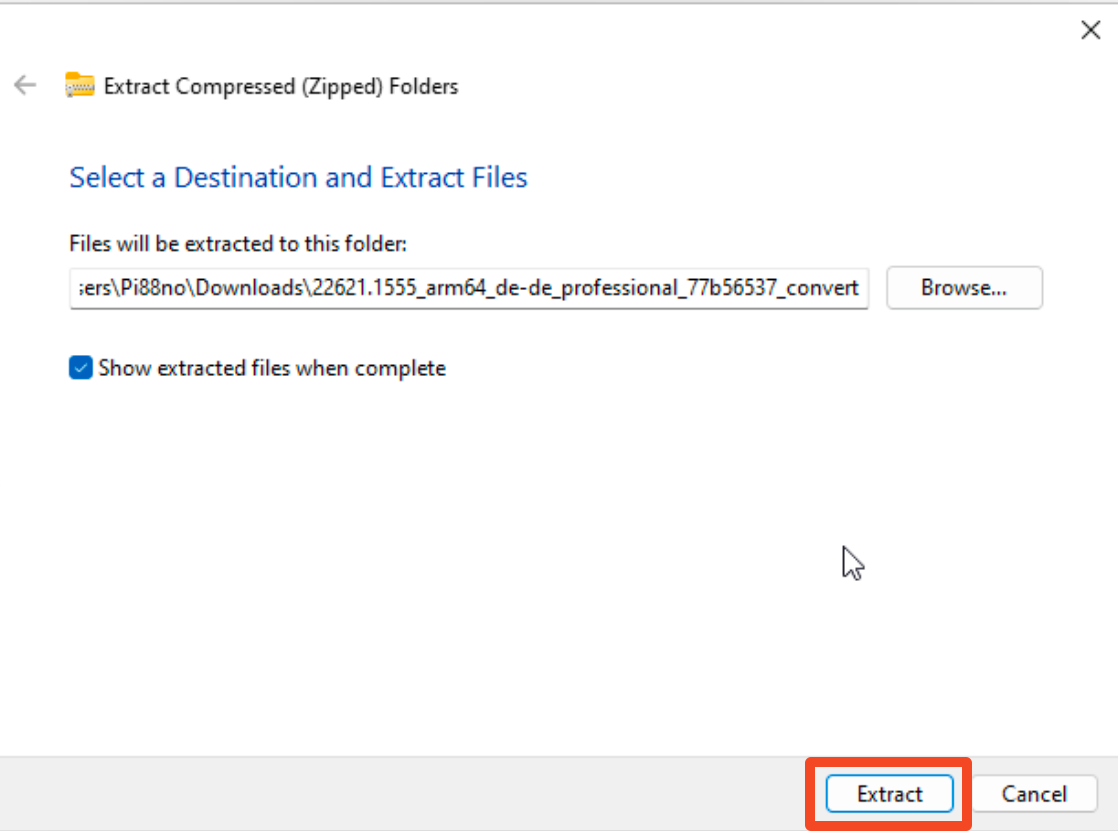Screen dimensions: 1118x831
Task: Click the "Extract Compressed (Zipped) Folders" title text
Action: 281,86
